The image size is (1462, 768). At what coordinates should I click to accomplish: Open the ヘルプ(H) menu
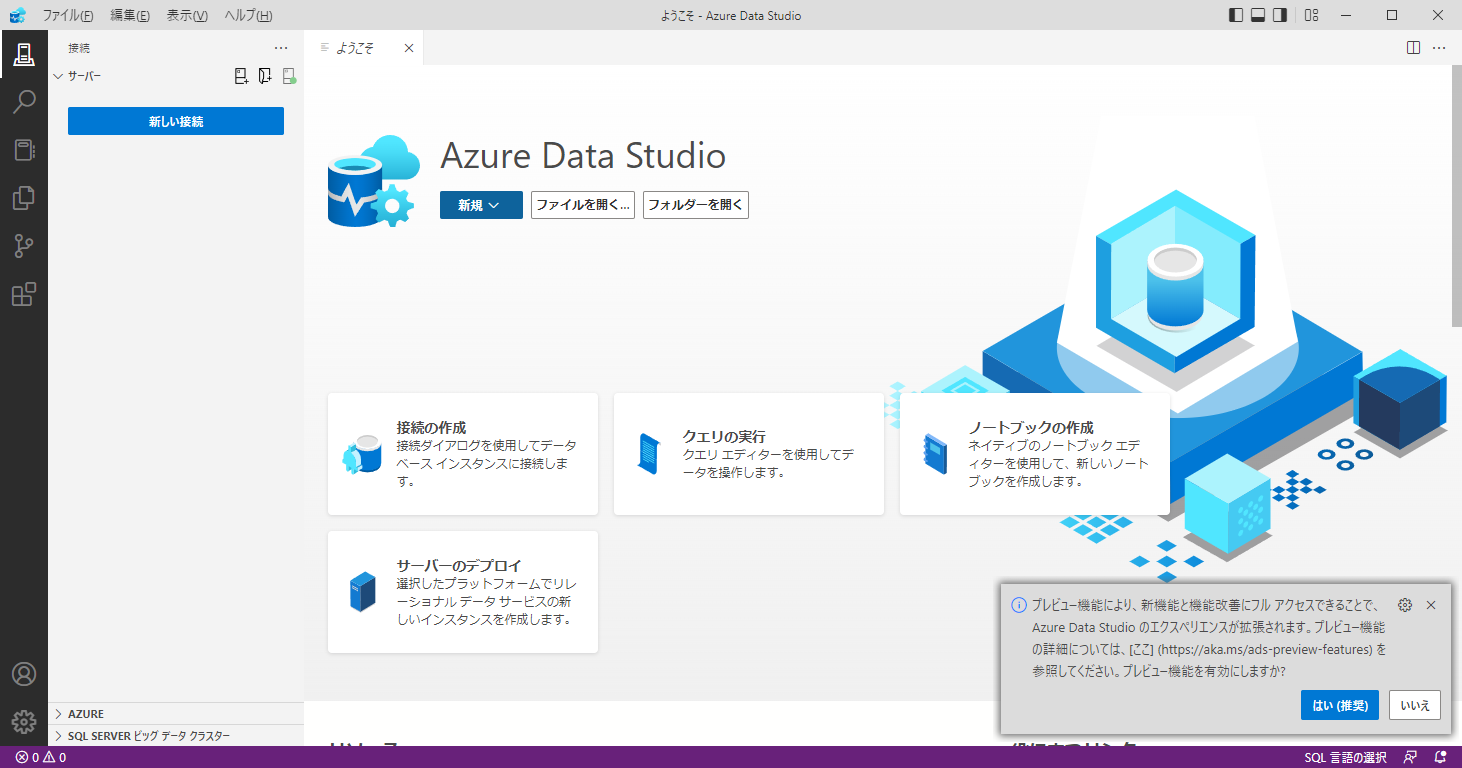[248, 15]
